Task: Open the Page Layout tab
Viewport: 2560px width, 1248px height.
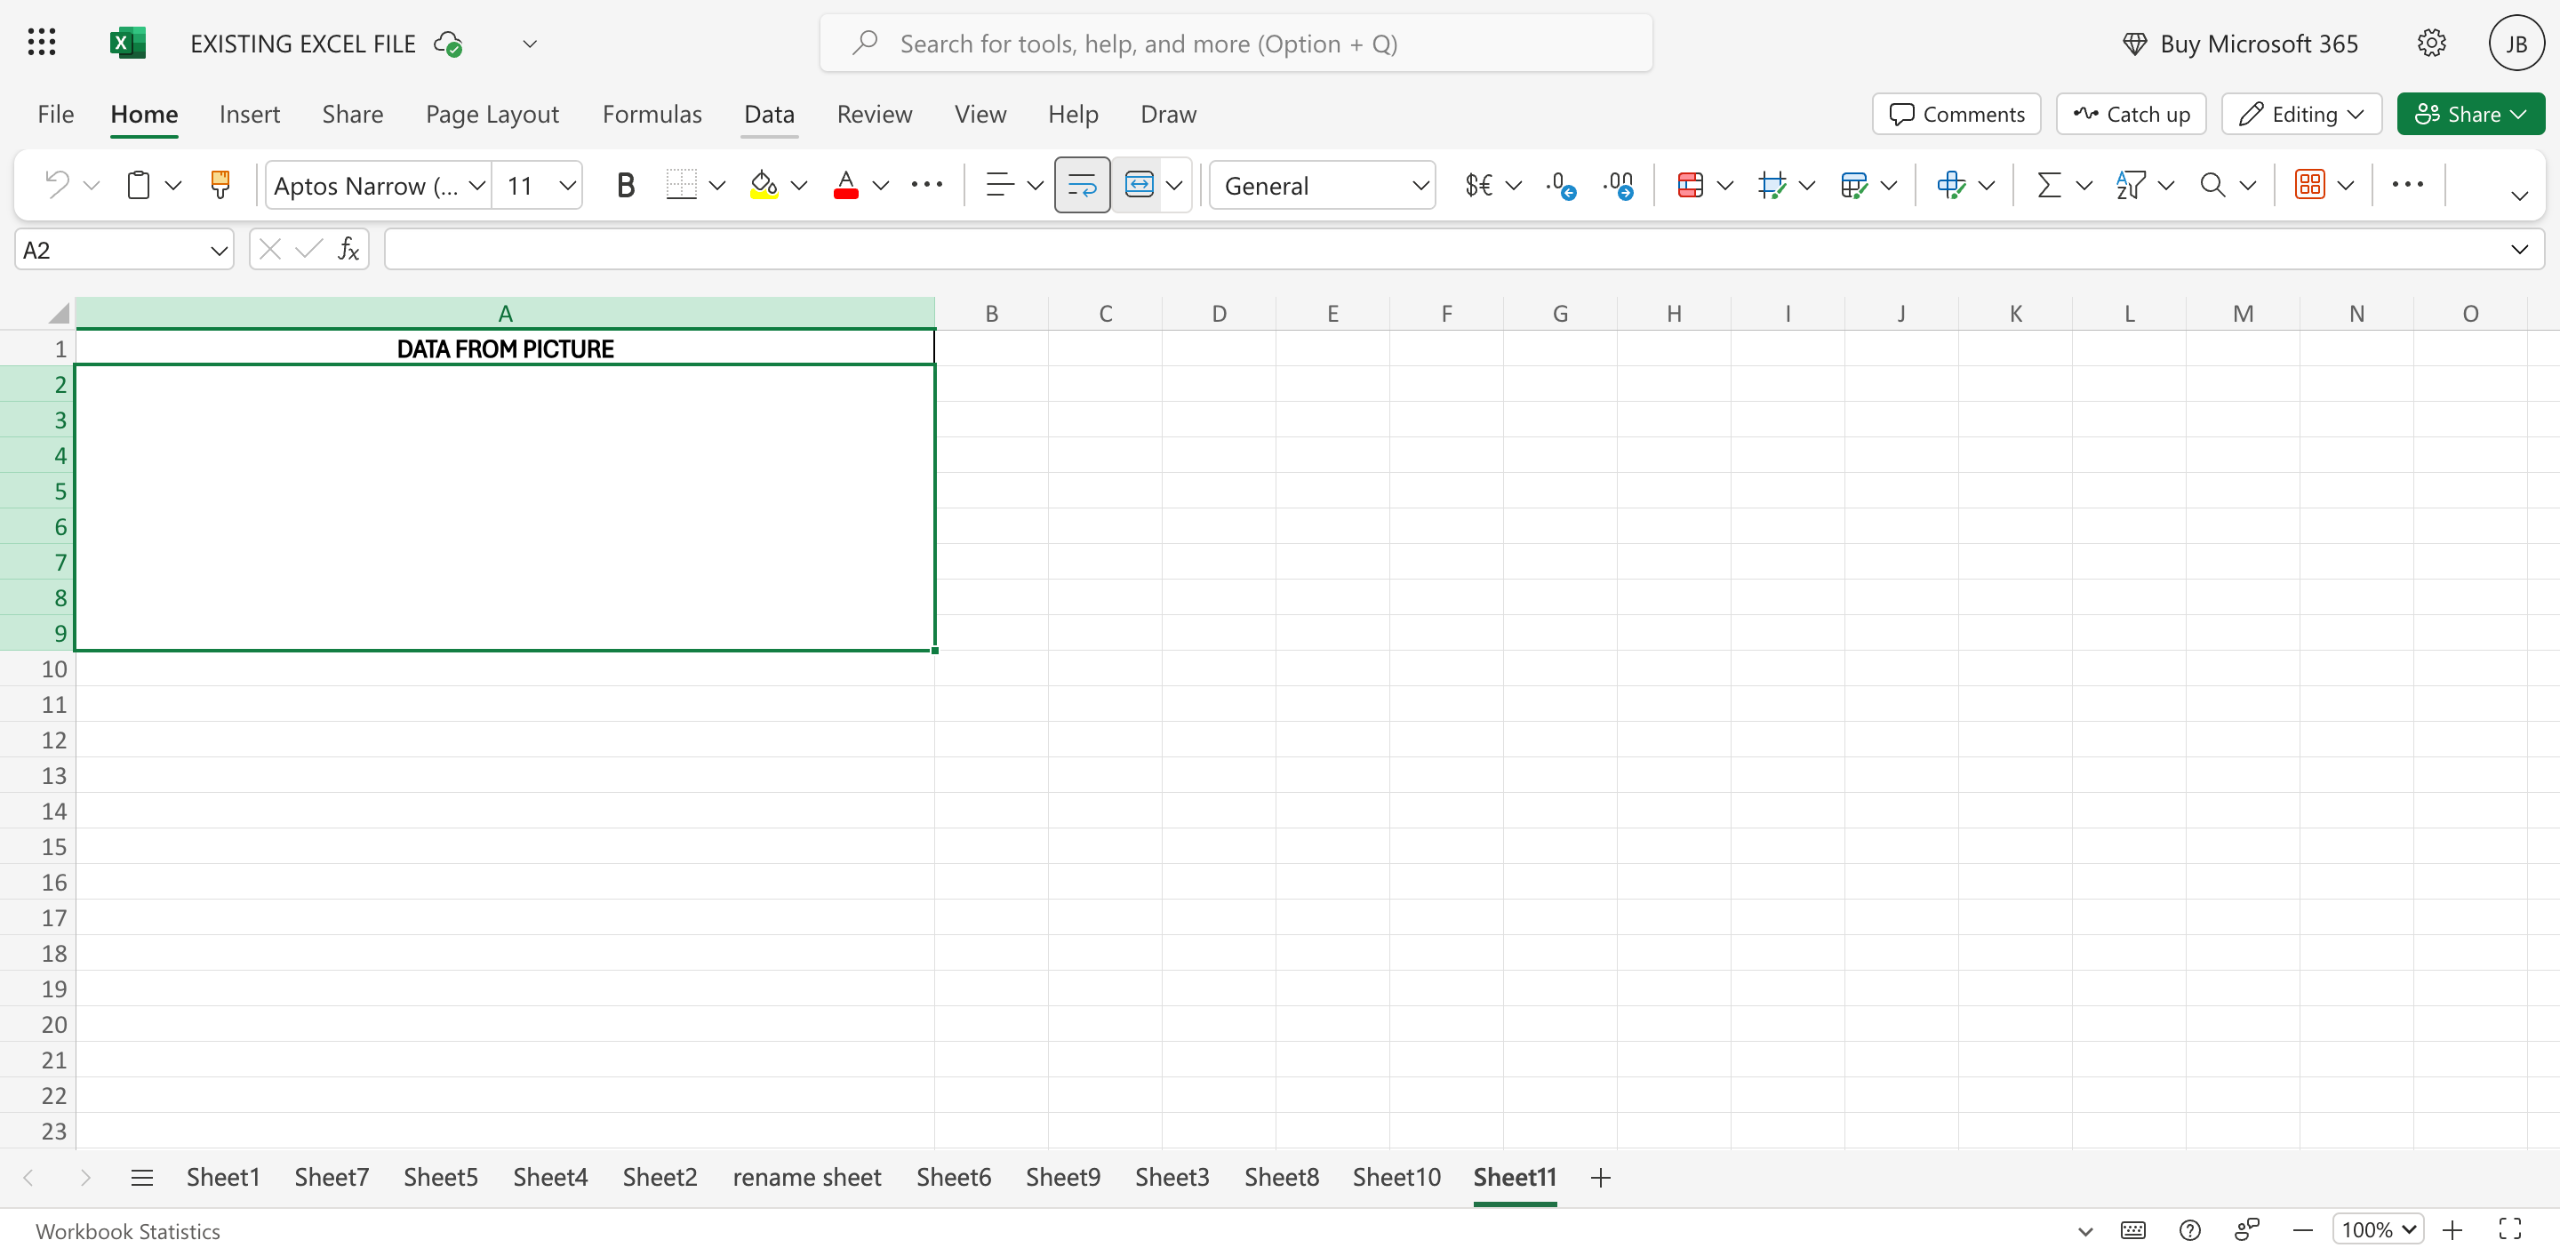Action: click(492, 114)
